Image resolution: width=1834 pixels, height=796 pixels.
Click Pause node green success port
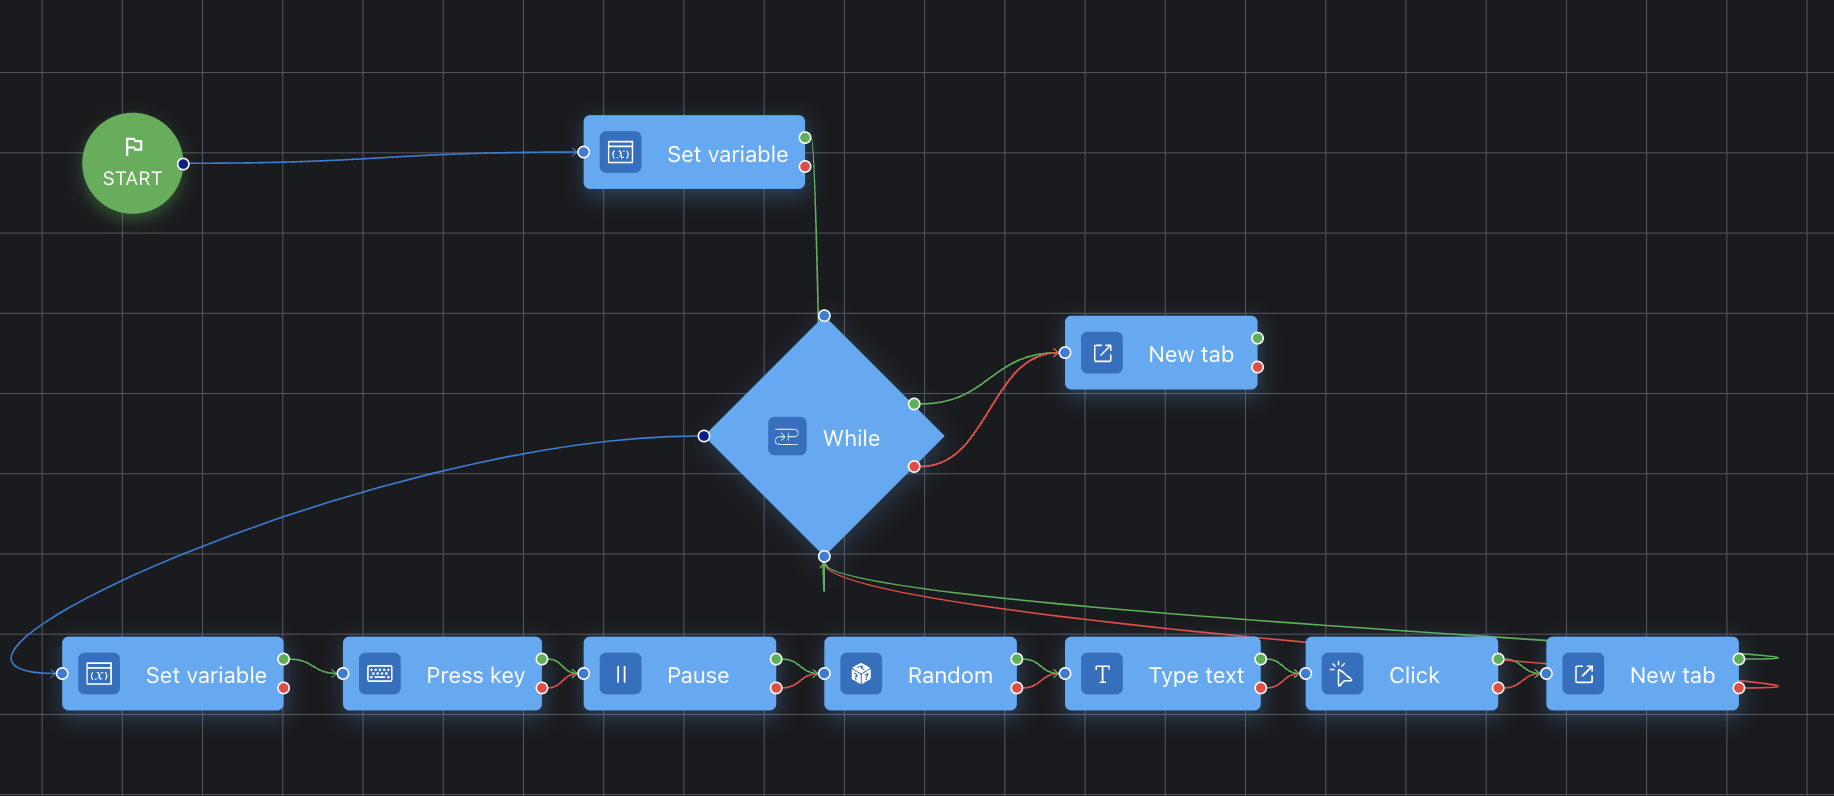[776, 659]
